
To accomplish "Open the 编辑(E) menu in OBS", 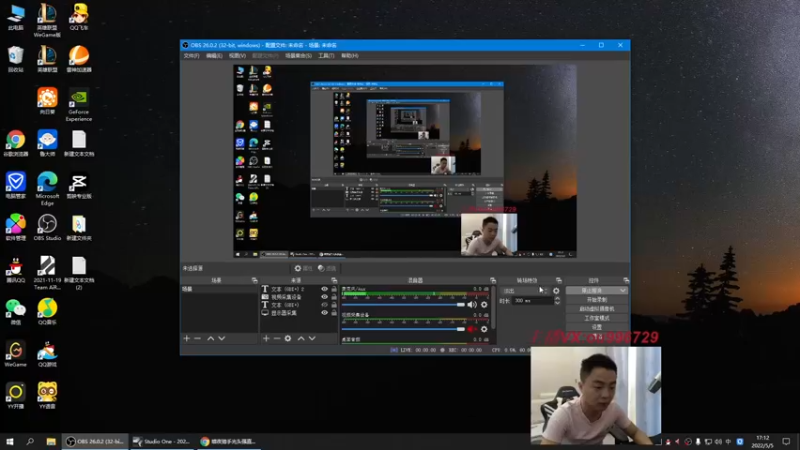I will [x=214, y=56].
